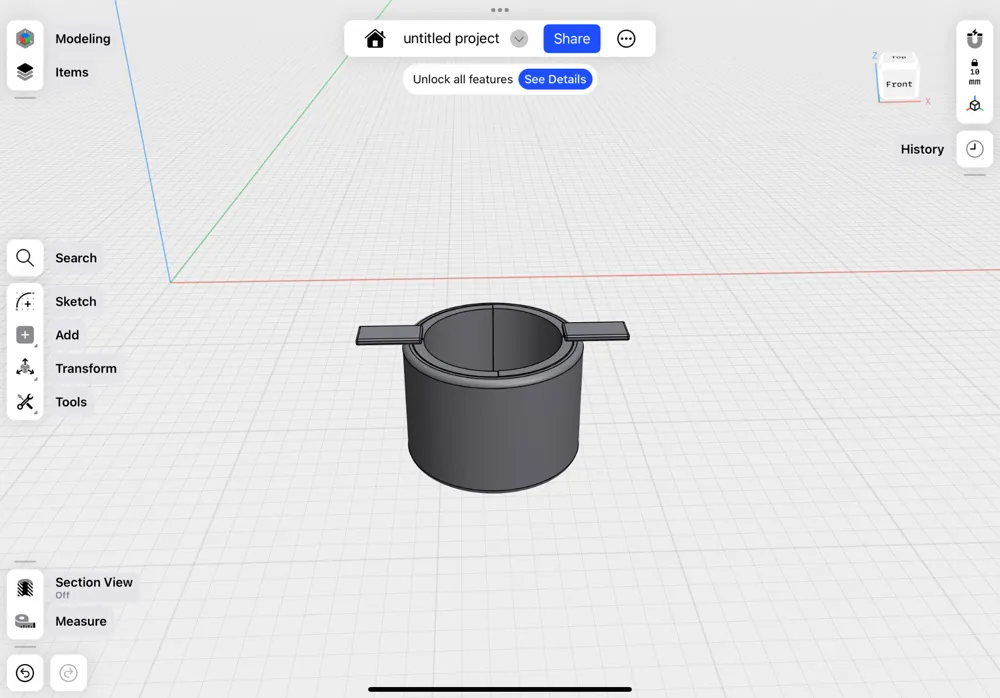The width and height of the screenshot is (1000, 698).
Task: Click the Transform label
Action: 86,368
